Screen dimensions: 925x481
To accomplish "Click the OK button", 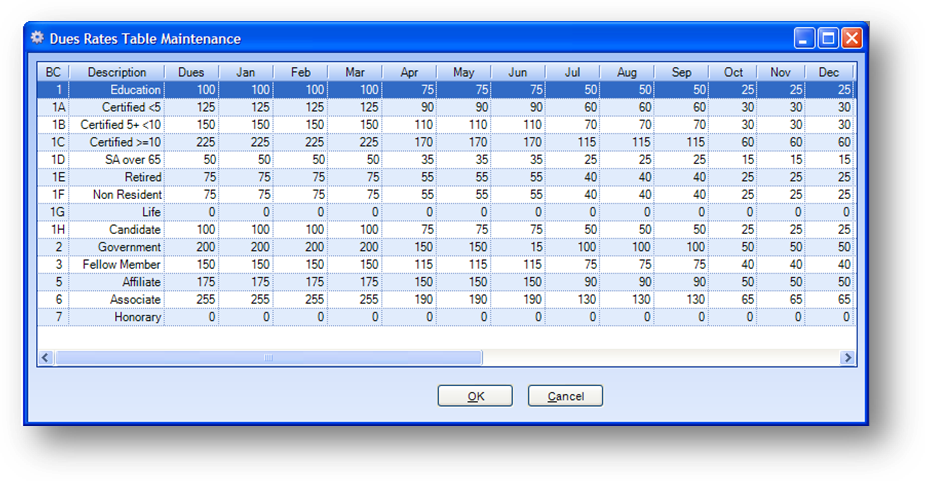I will pyautogui.click(x=475, y=396).
